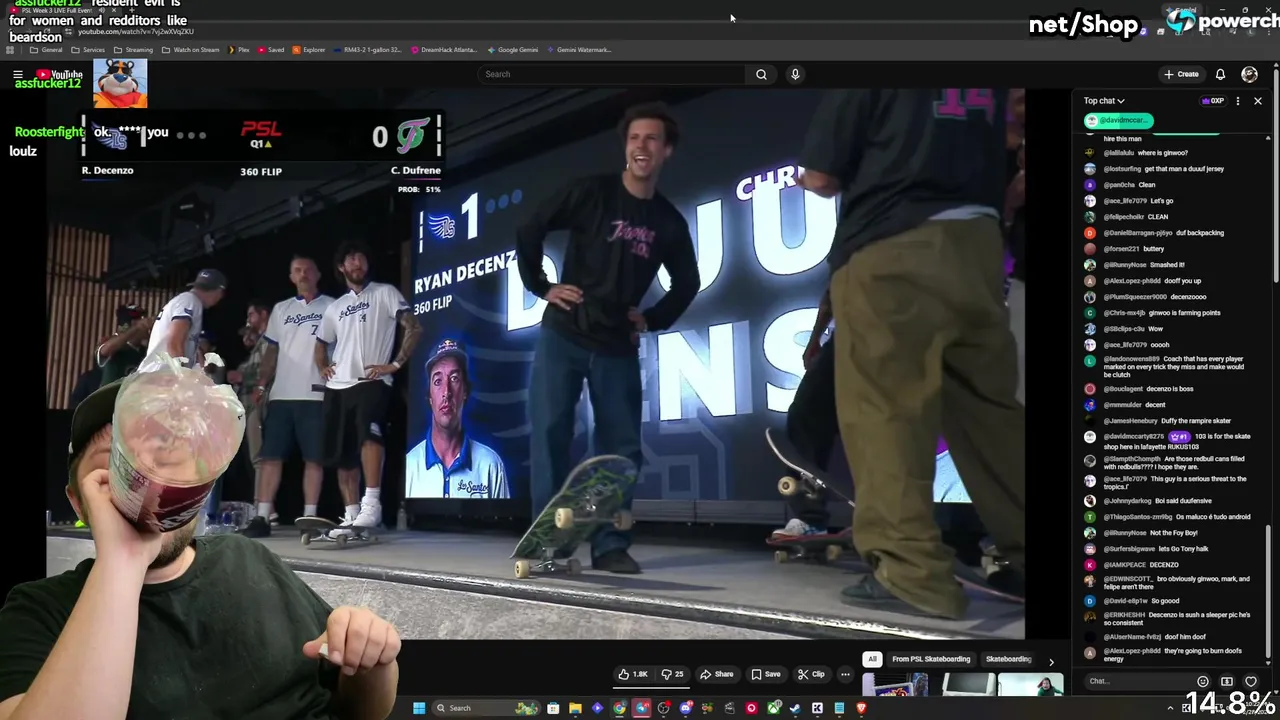Open the Services bookmarks folder
This screenshot has height=720, width=1280.
click(x=88, y=50)
